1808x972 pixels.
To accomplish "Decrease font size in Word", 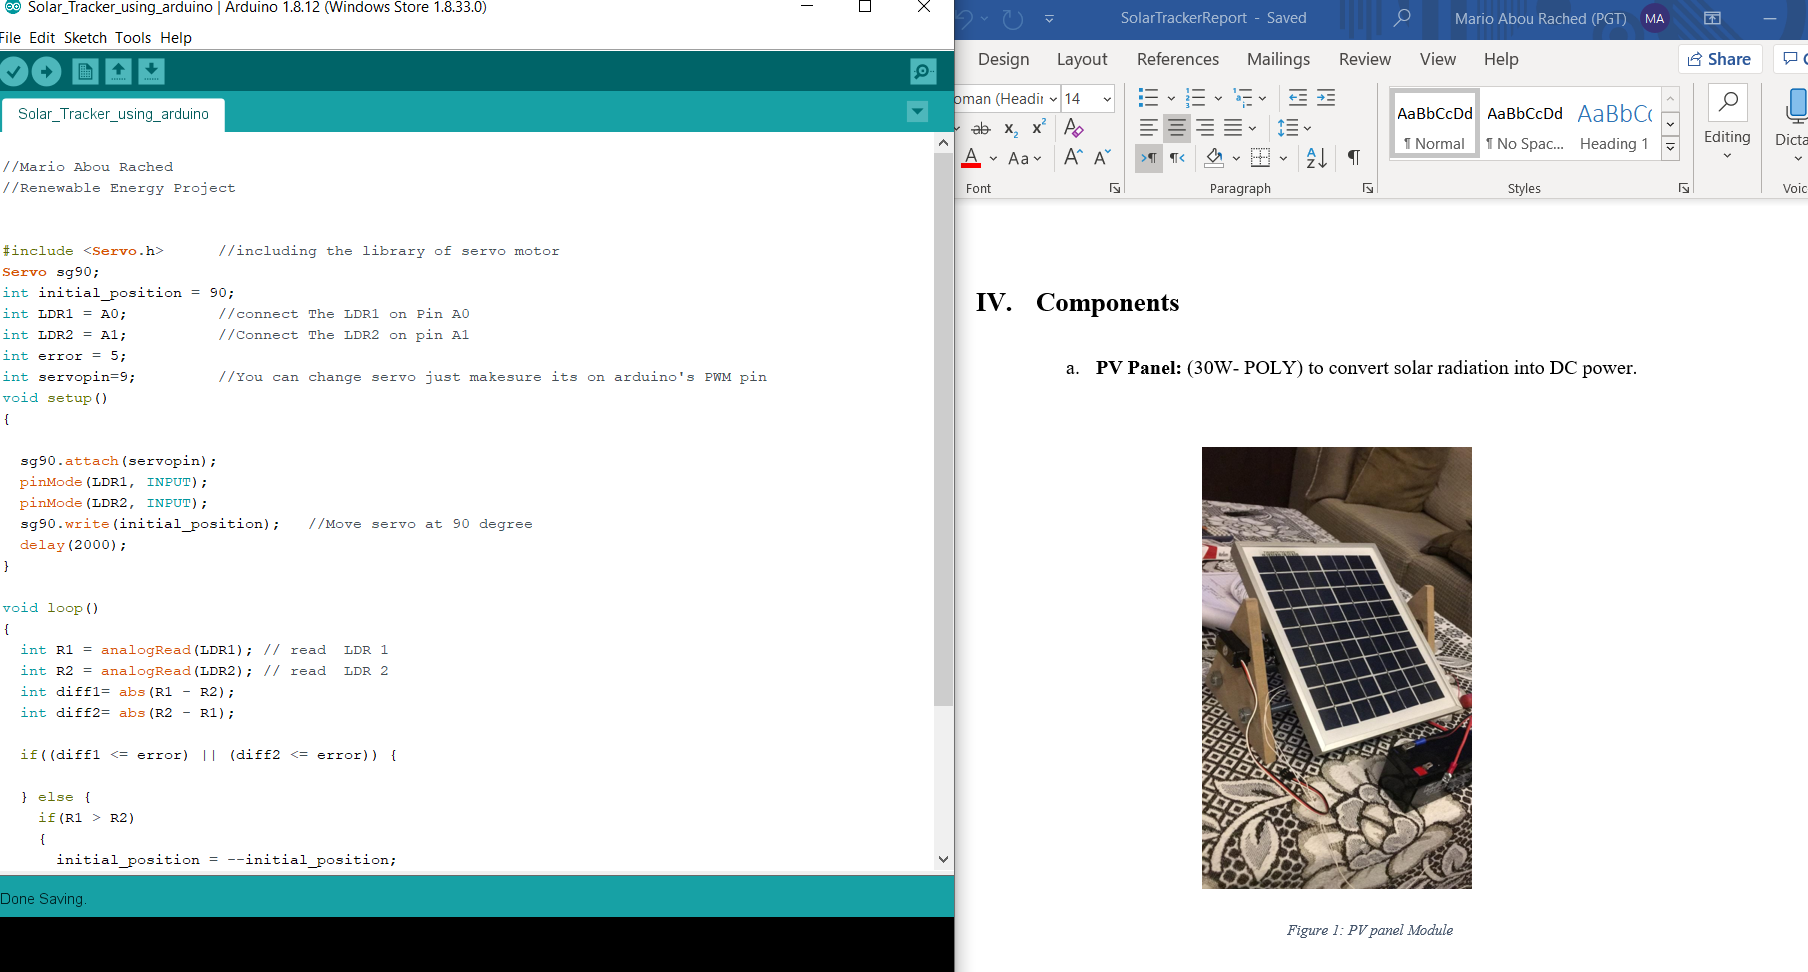I will [1102, 157].
